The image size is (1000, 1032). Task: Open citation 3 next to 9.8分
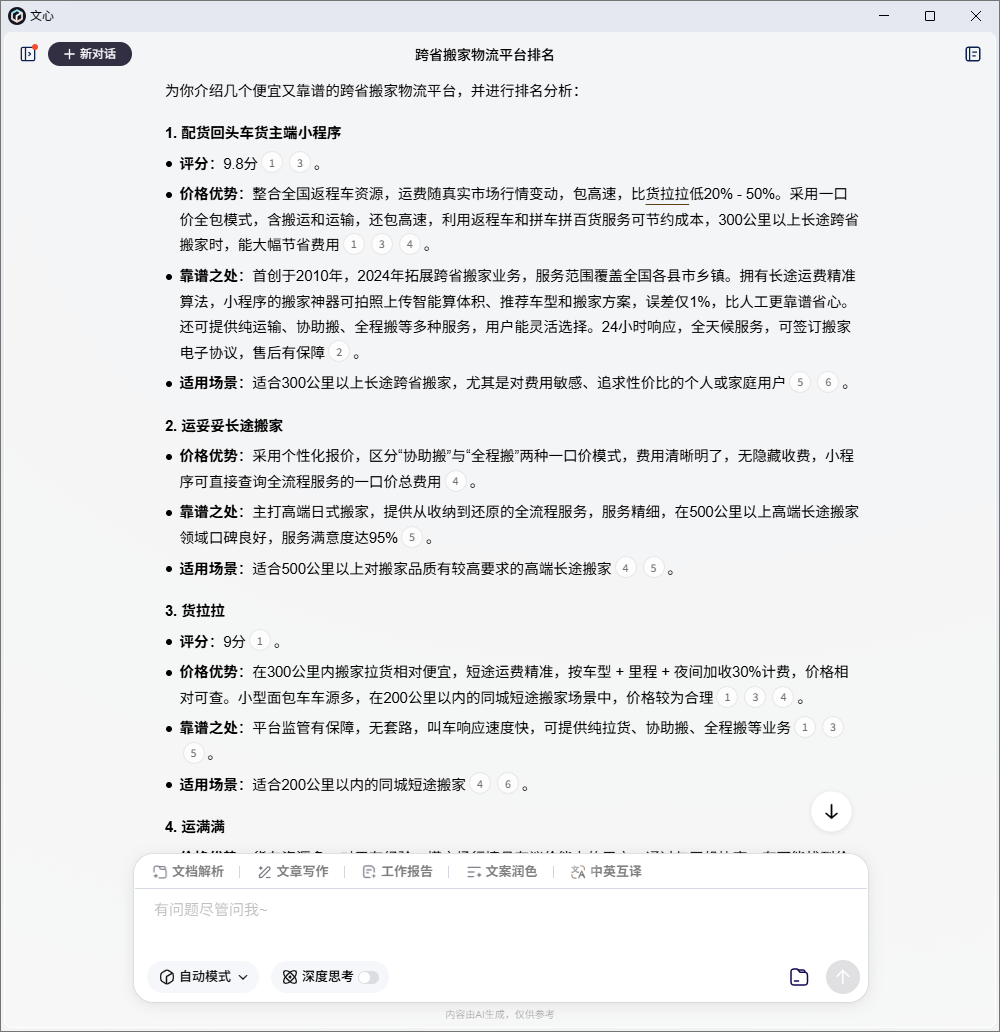[300, 163]
